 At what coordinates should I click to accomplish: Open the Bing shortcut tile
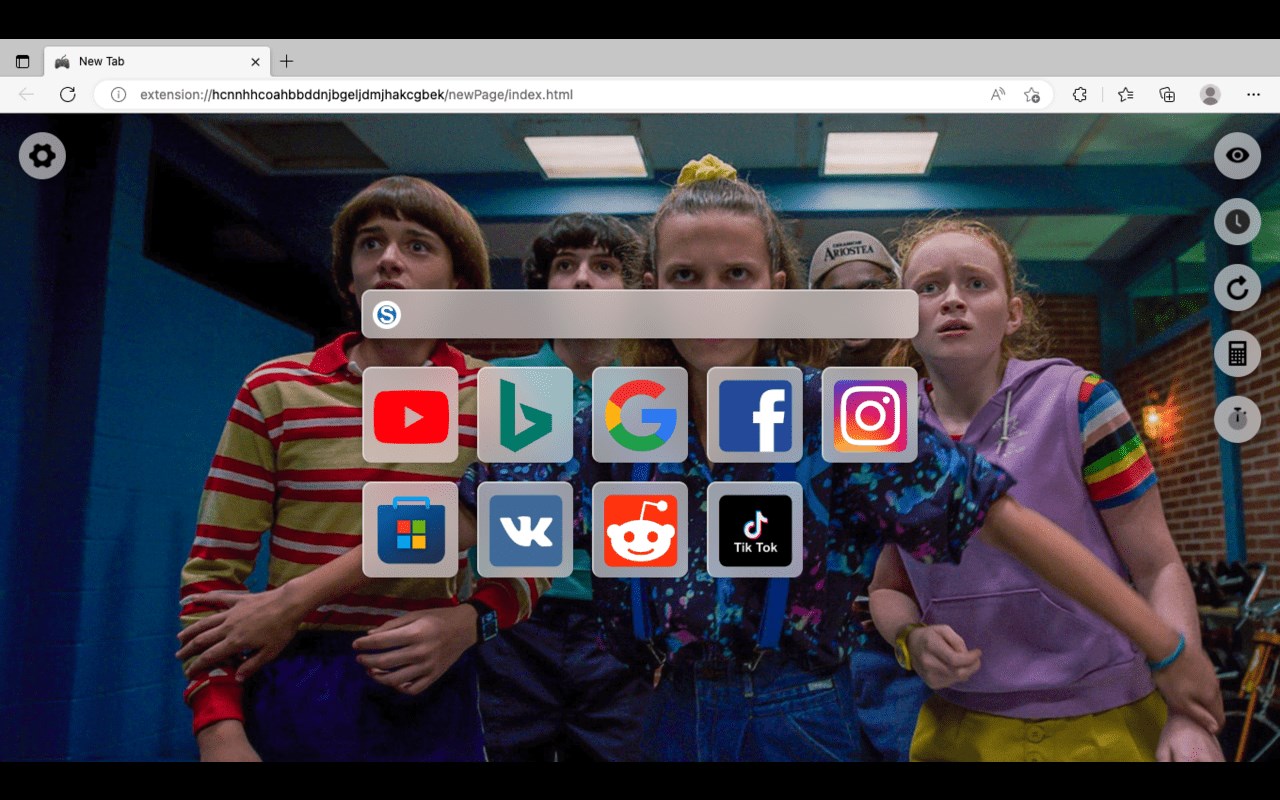pyautogui.click(x=525, y=415)
